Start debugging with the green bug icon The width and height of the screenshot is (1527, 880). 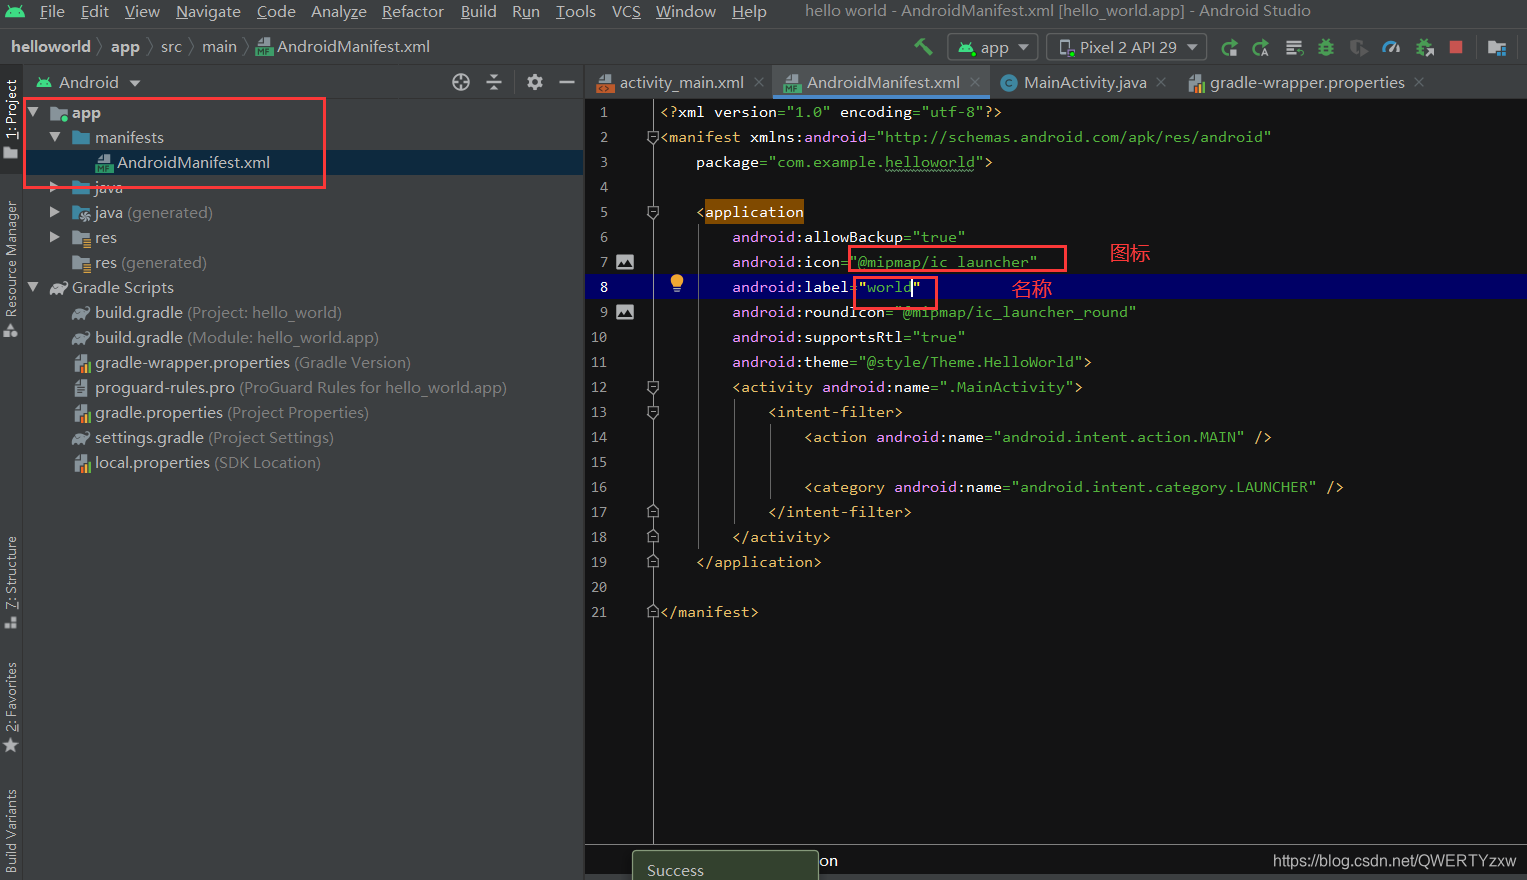pyautogui.click(x=1326, y=47)
